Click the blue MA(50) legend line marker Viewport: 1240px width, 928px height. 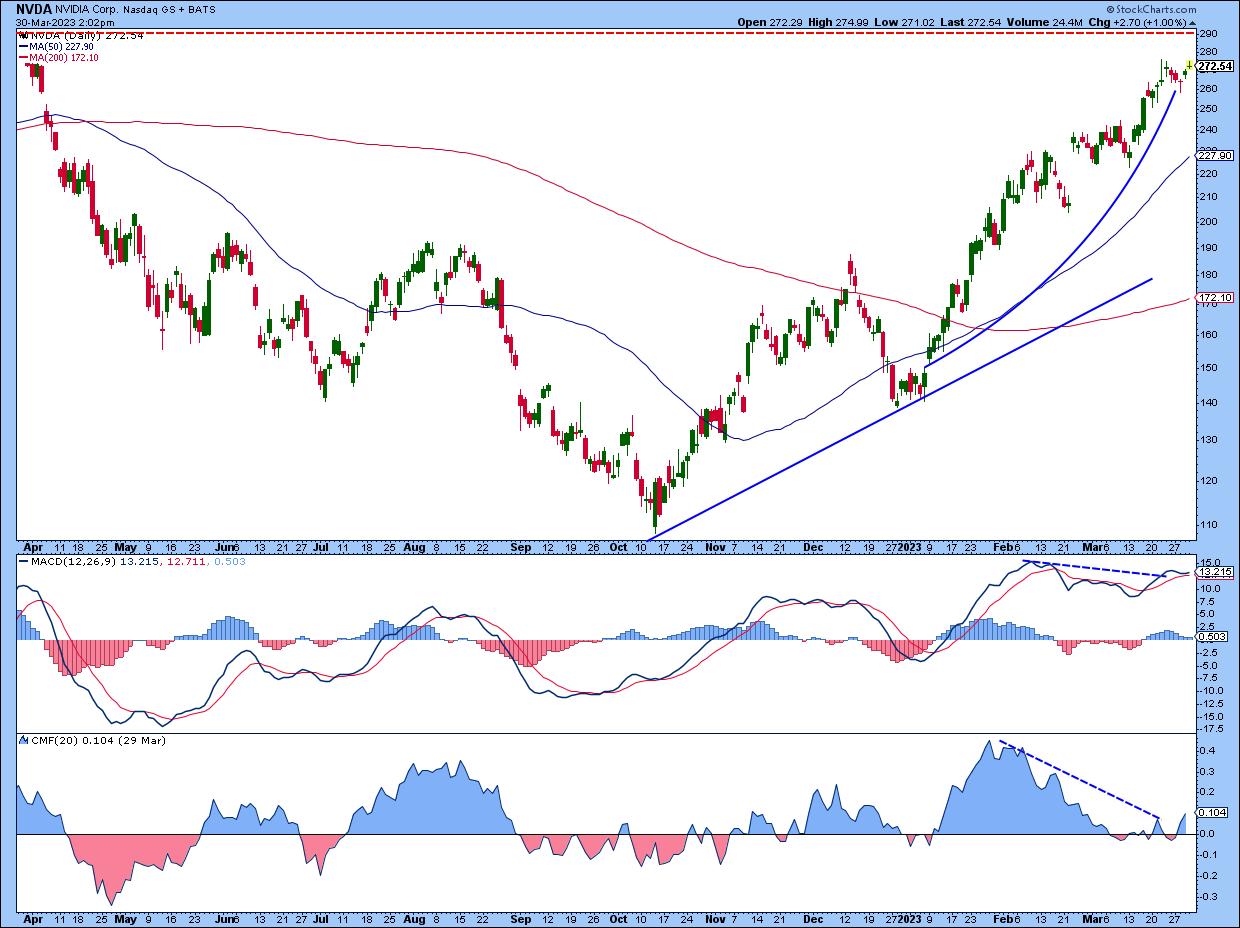click(x=23, y=46)
